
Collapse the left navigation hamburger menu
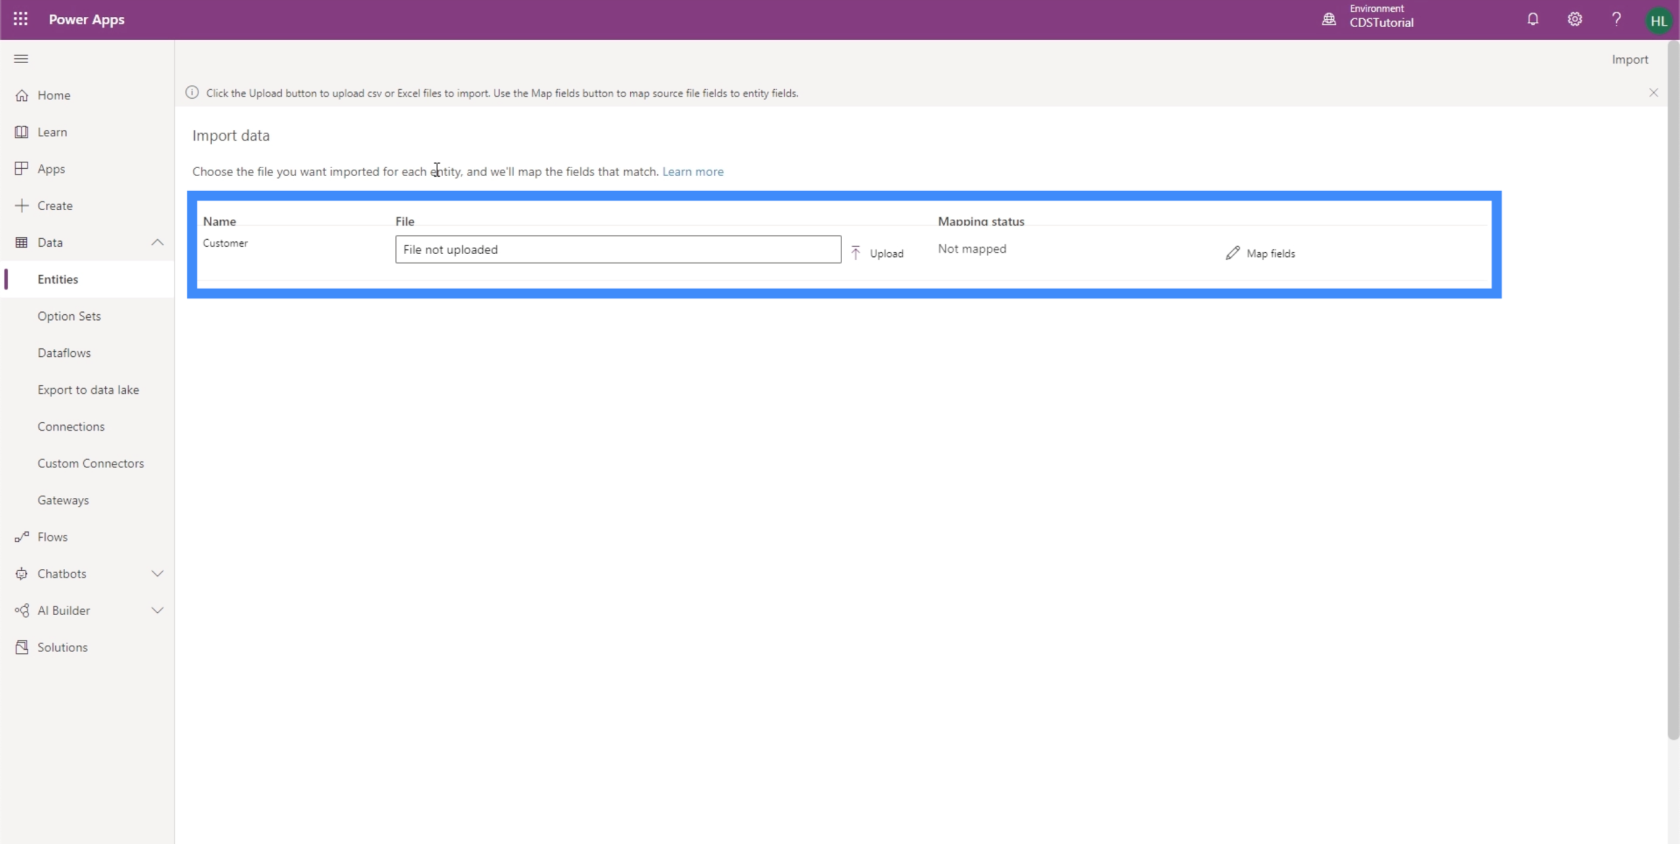(21, 59)
